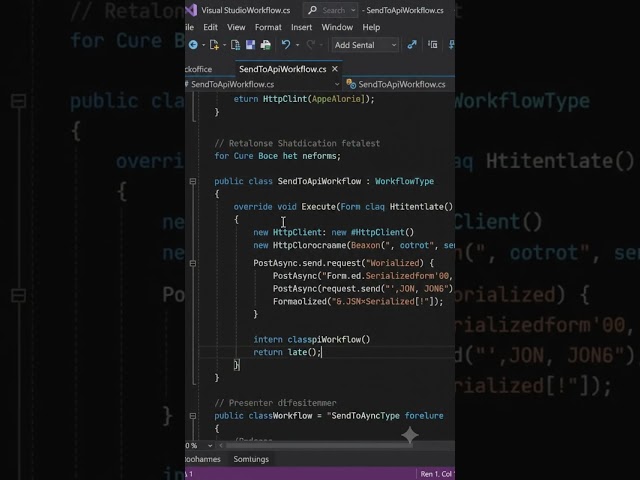Click the blue diagonal arrow toolbar icon
Viewport: 640px width, 480px height.
point(412,44)
